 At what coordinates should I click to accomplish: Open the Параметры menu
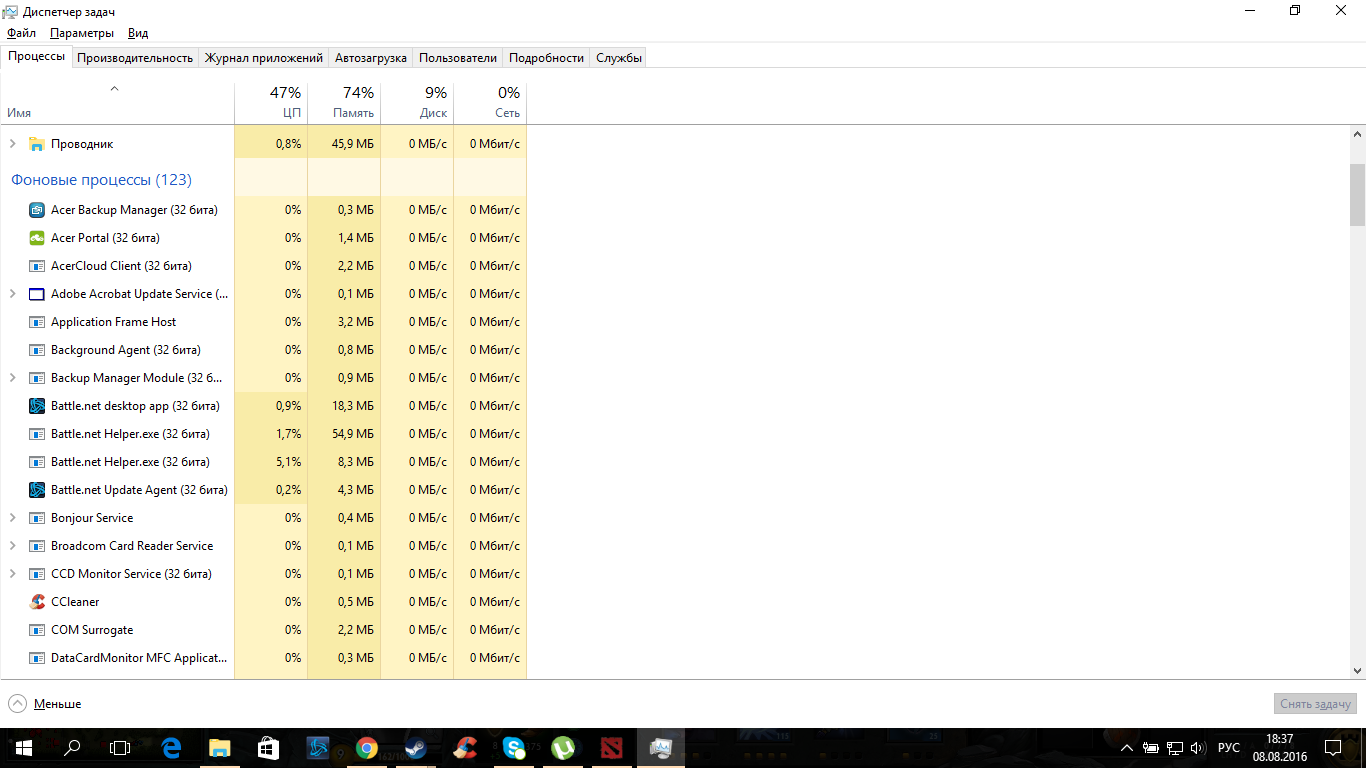(x=83, y=33)
